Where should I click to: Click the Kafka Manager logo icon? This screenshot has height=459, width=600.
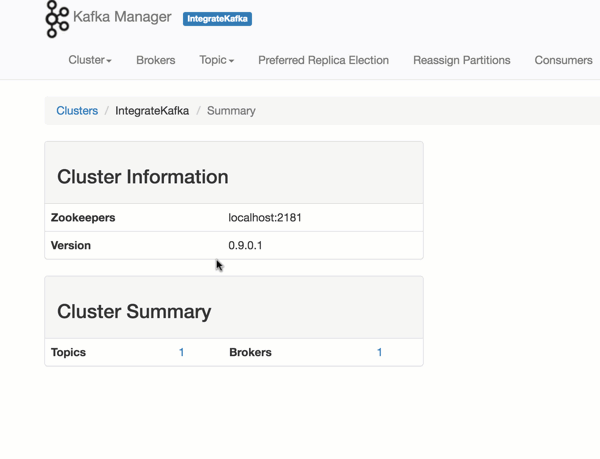[x=57, y=19]
